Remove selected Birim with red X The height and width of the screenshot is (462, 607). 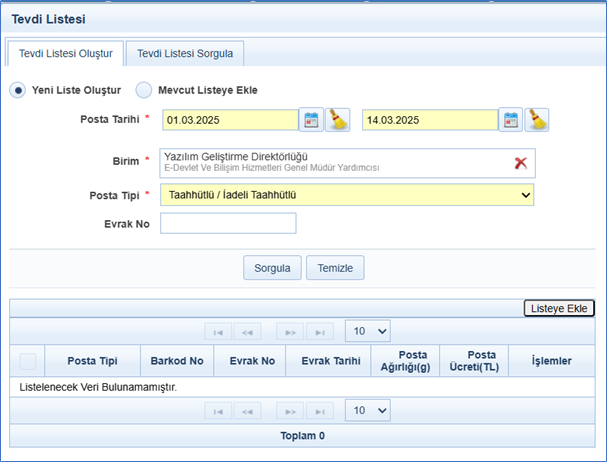coord(520,163)
